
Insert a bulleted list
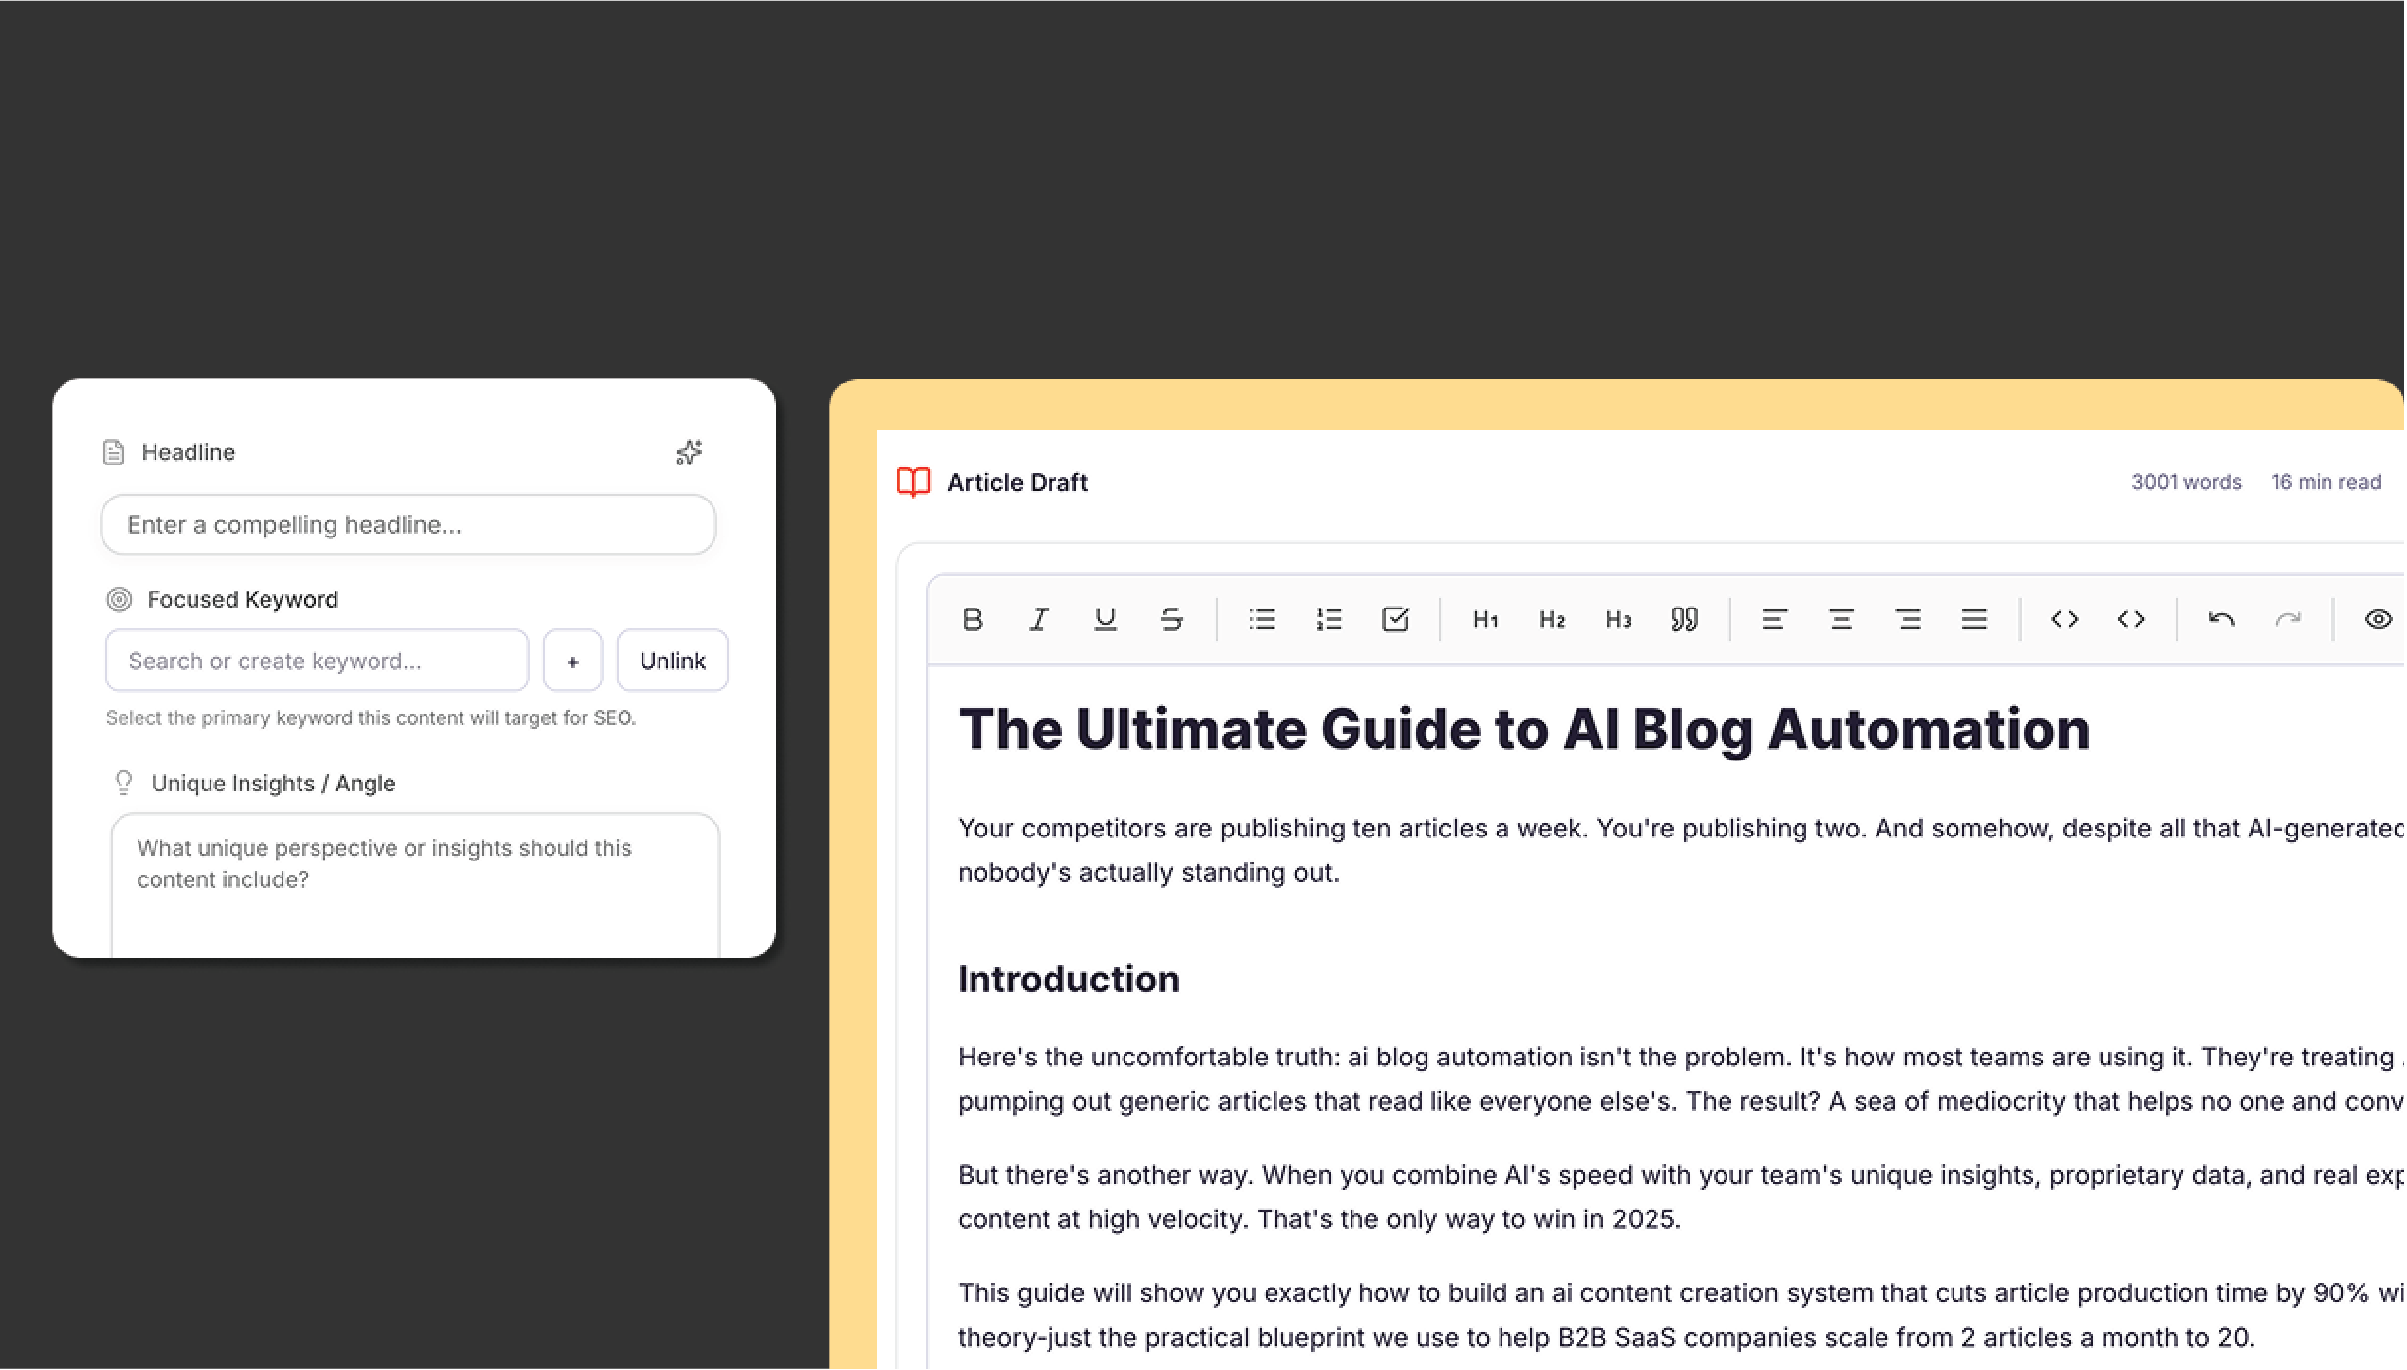click(1262, 620)
